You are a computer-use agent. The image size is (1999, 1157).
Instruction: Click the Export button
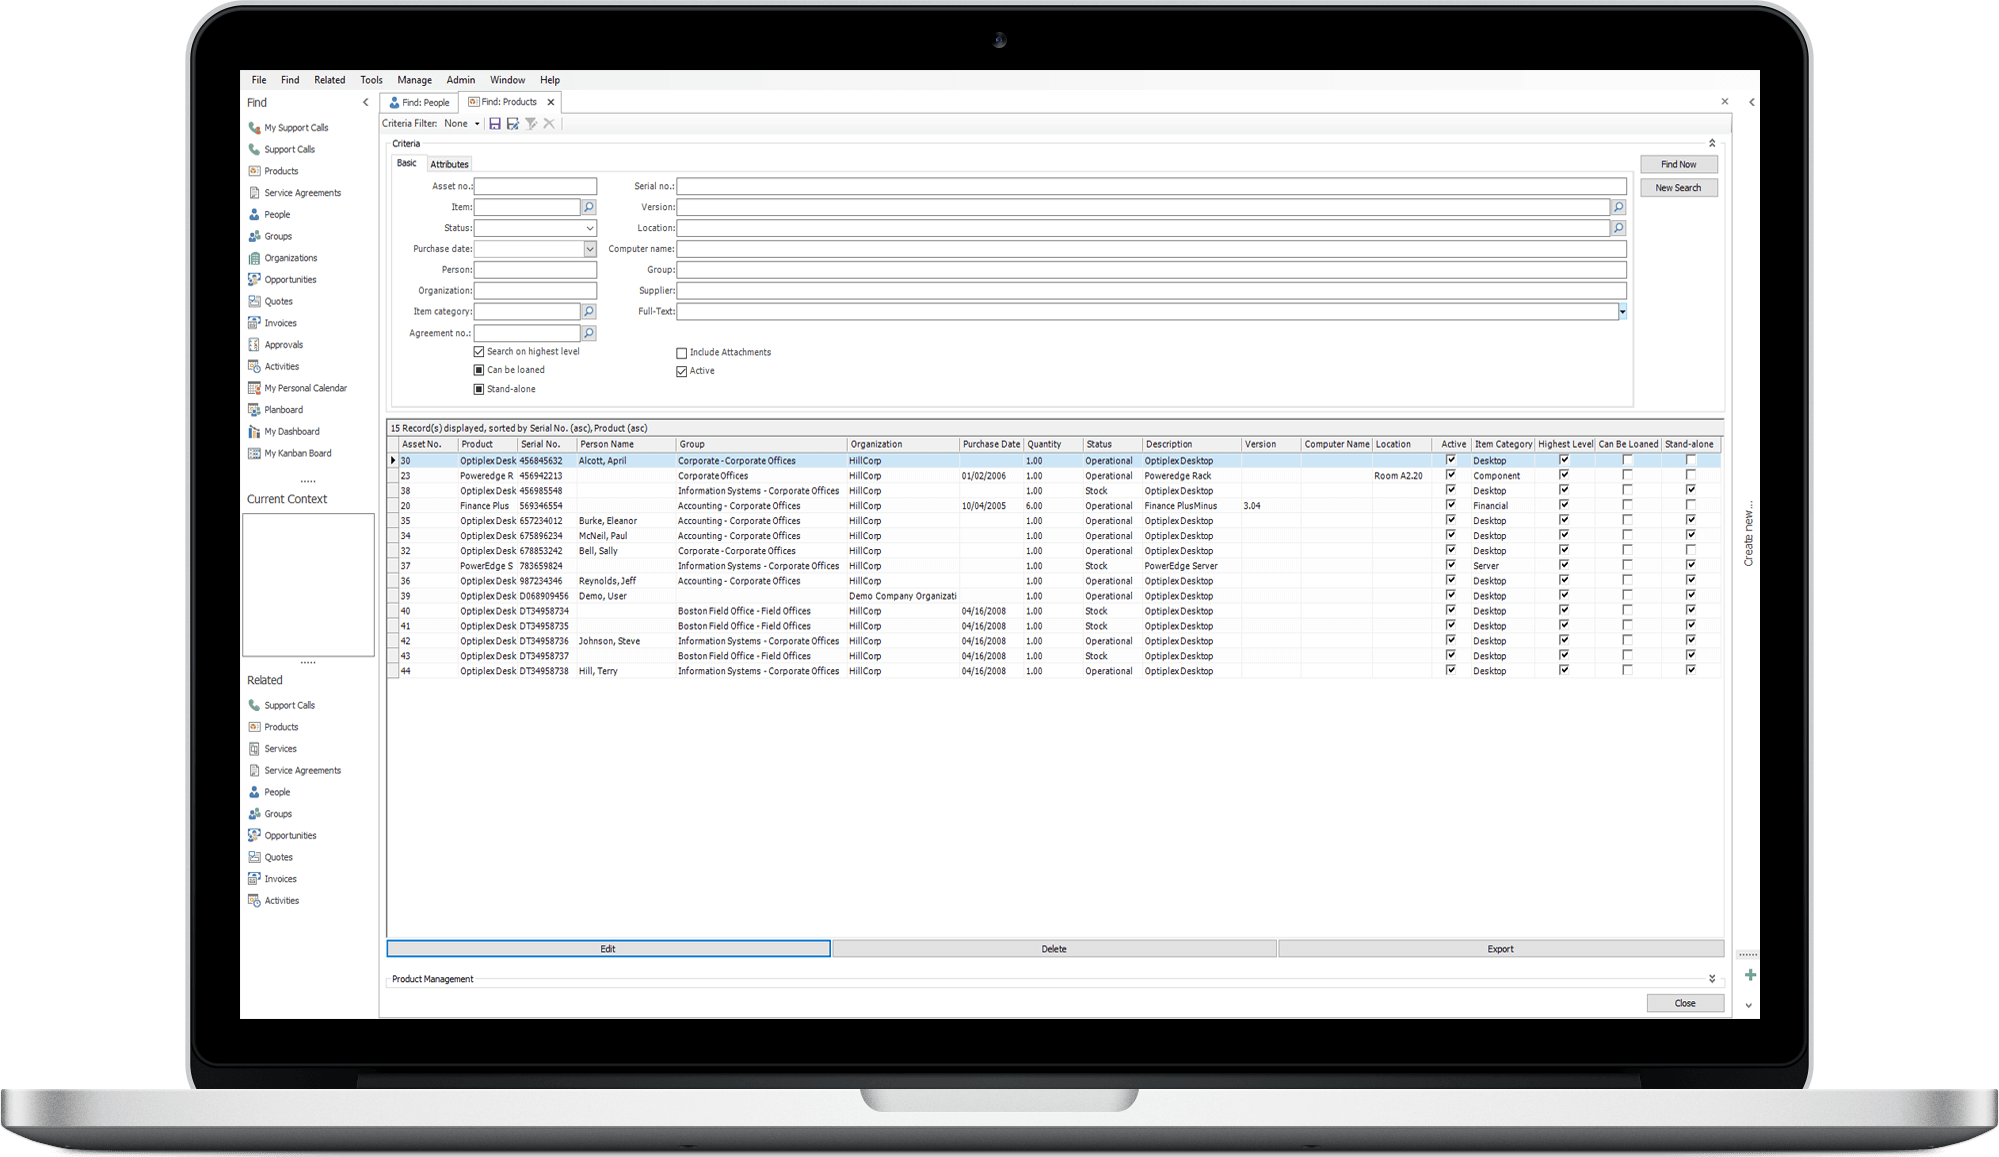tap(1499, 948)
